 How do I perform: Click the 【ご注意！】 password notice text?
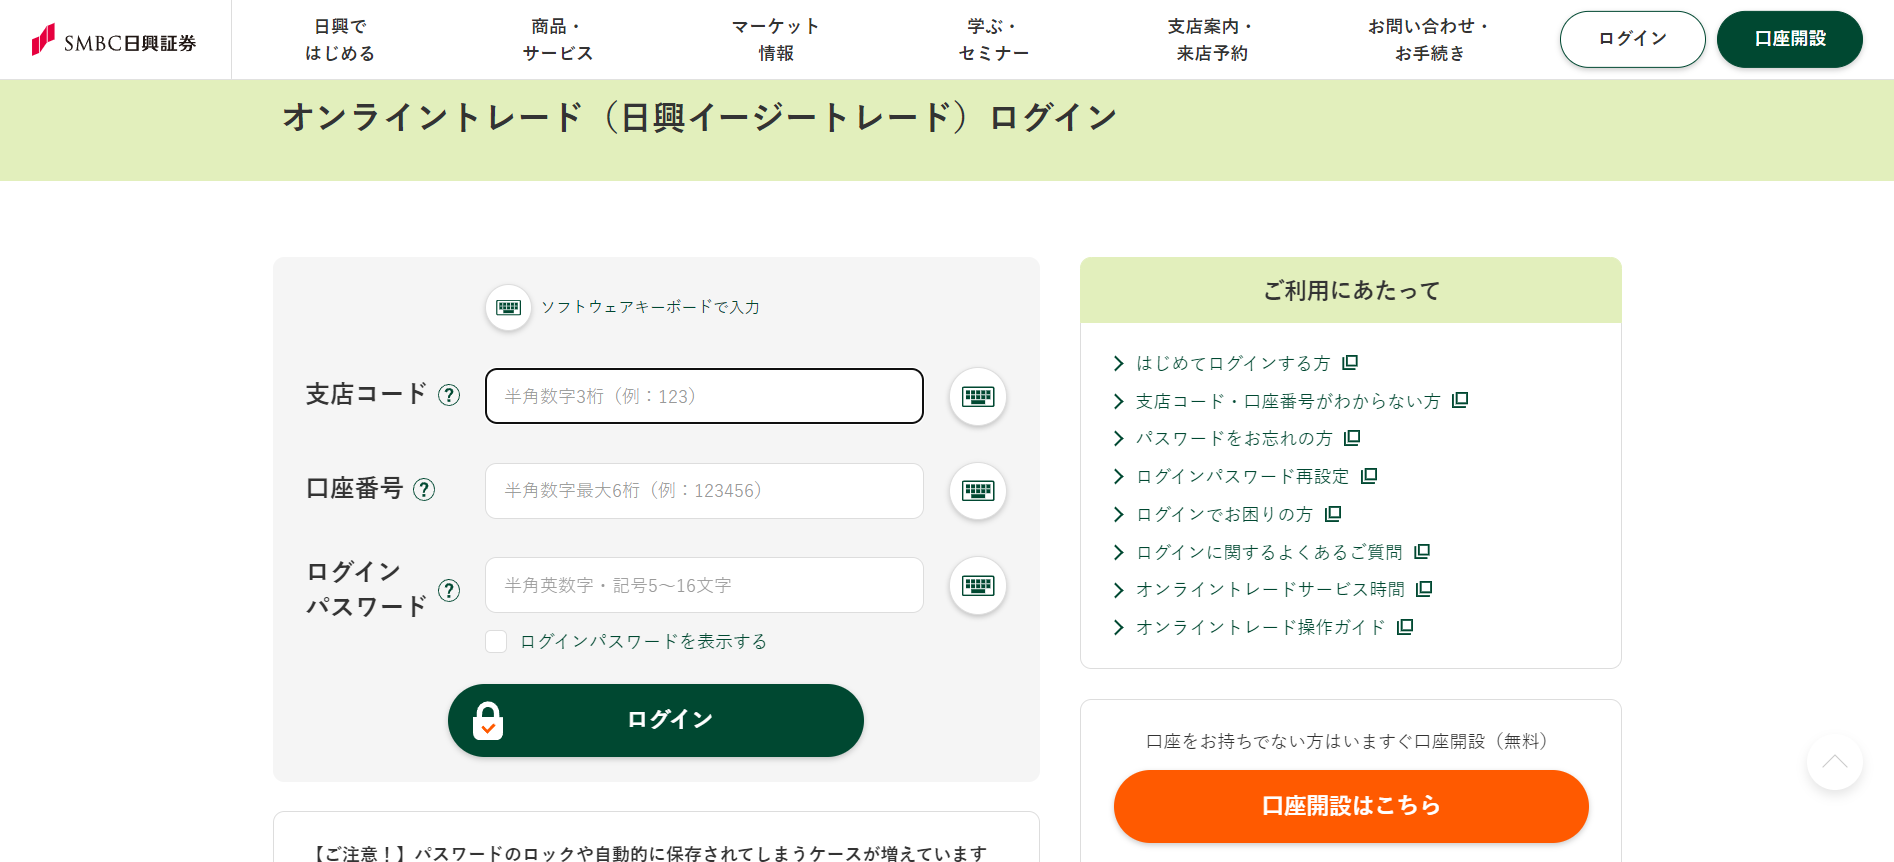(647, 853)
